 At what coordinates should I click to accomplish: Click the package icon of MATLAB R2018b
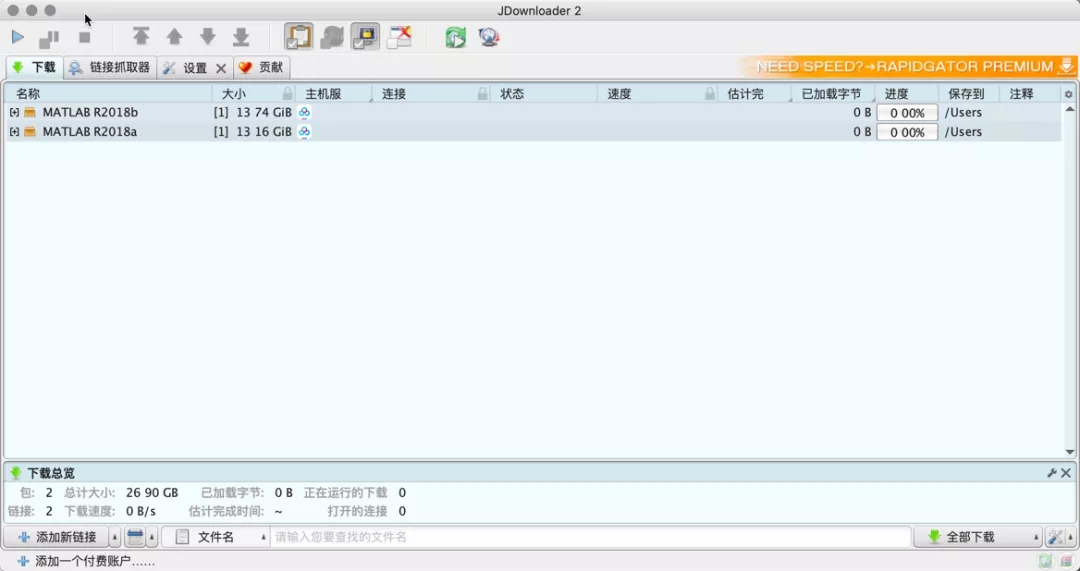[x=30, y=112]
